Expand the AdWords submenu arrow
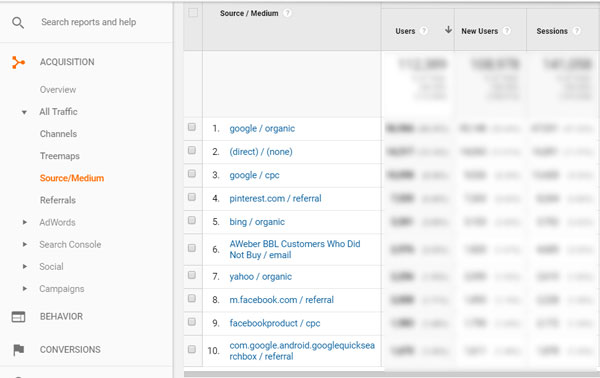Screen dimensions: 600x378 click(24, 222)
